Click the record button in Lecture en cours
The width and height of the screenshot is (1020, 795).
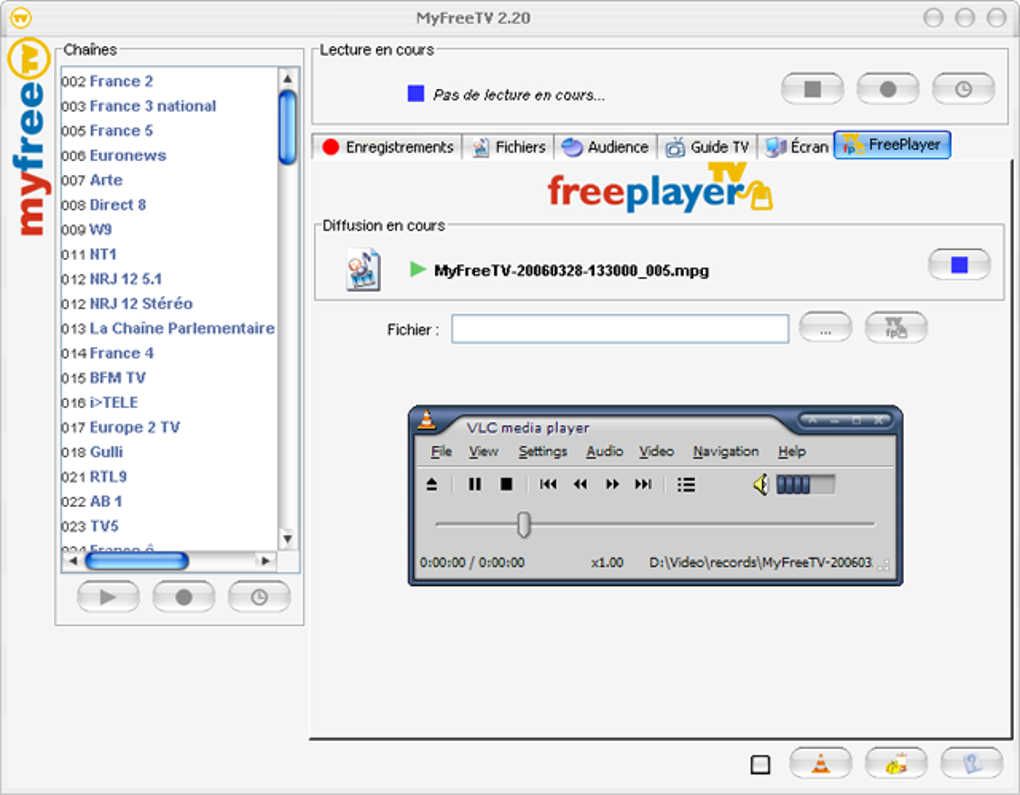click(x=888, y=88)
